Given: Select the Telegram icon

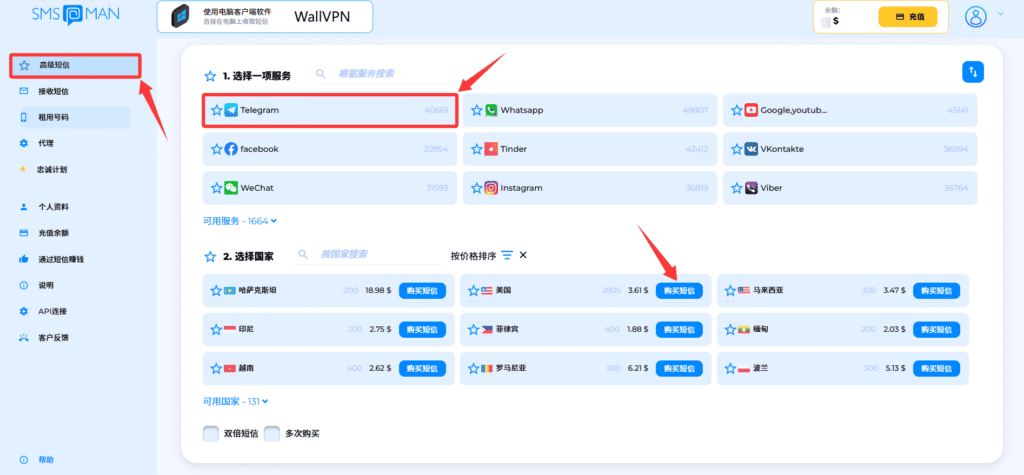Looking at the screenshot, I should coord(231,110).
